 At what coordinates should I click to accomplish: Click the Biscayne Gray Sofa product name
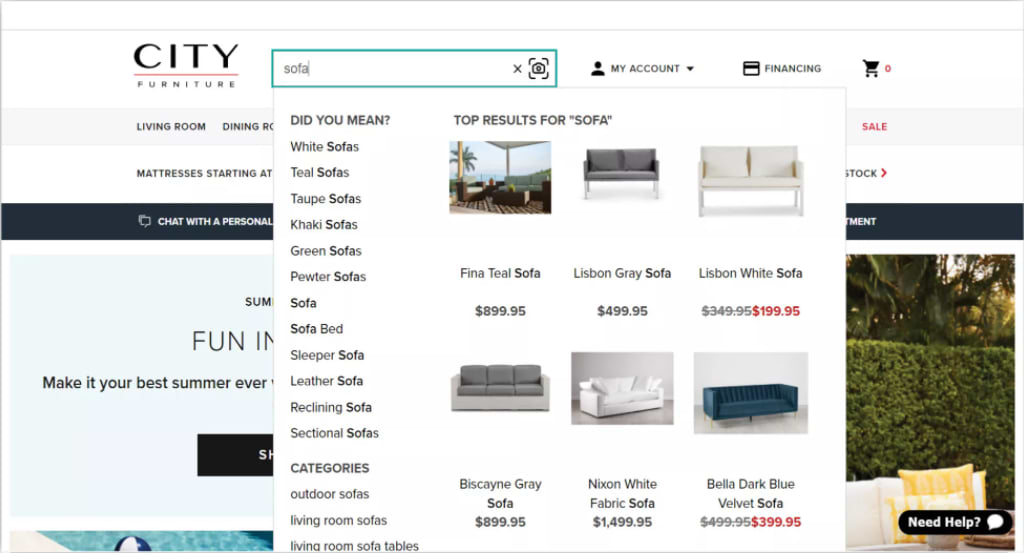(x=500, y=494)
